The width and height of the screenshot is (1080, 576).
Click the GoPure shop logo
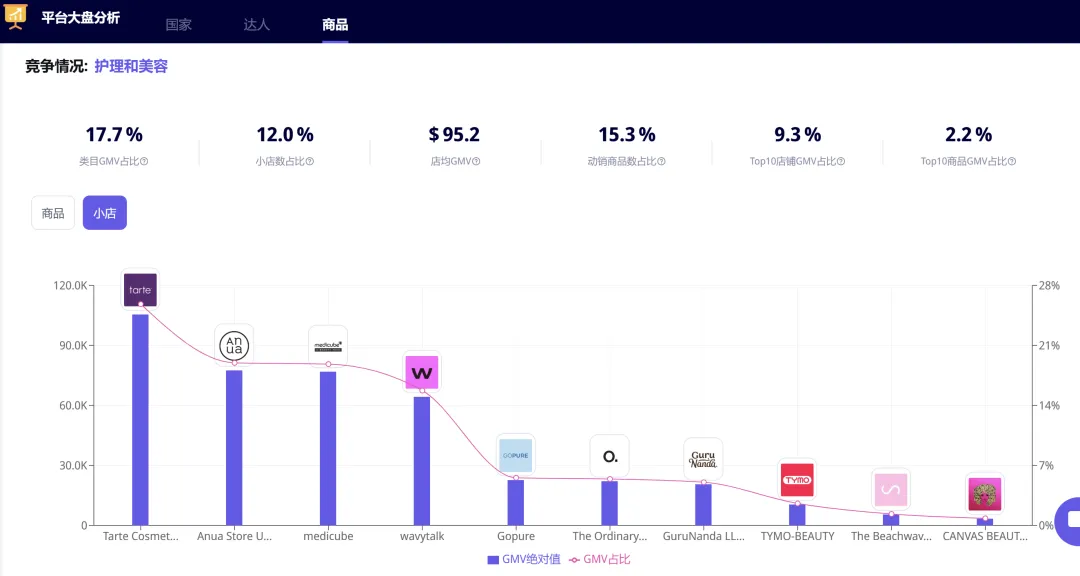coord(515,455)
